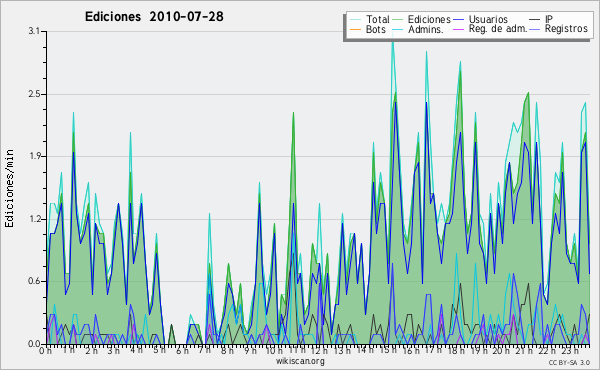Select the 'IP' legend entry

pyautogui.click(x=549, y=19)
